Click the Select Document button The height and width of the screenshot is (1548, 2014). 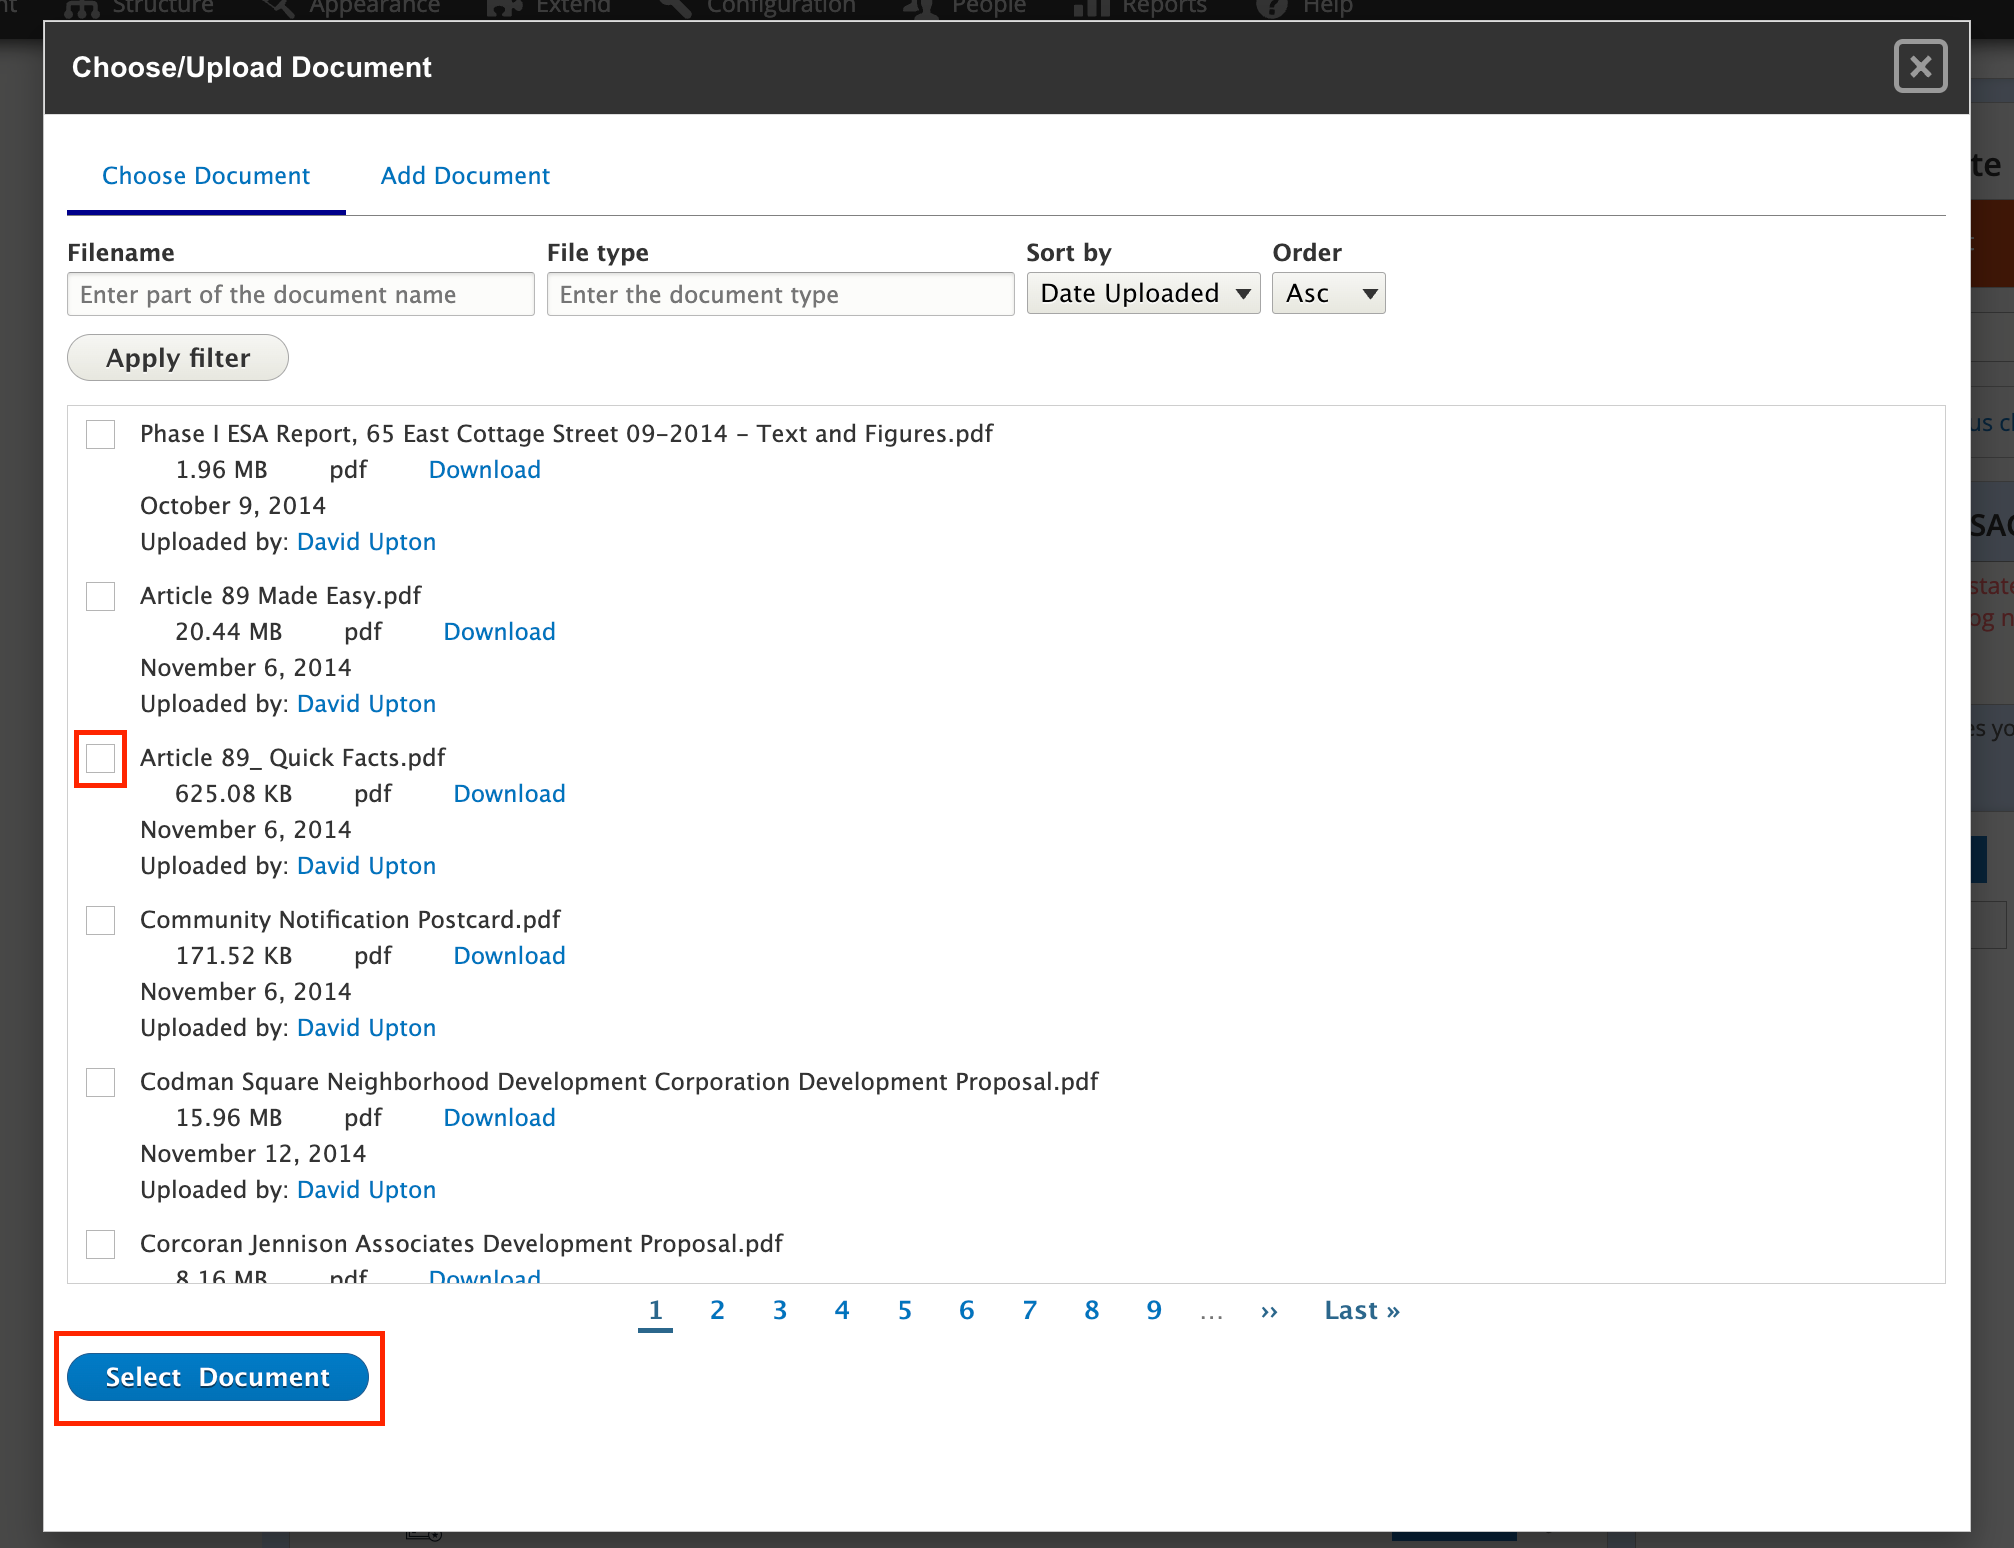click(x=218, y=1377)
